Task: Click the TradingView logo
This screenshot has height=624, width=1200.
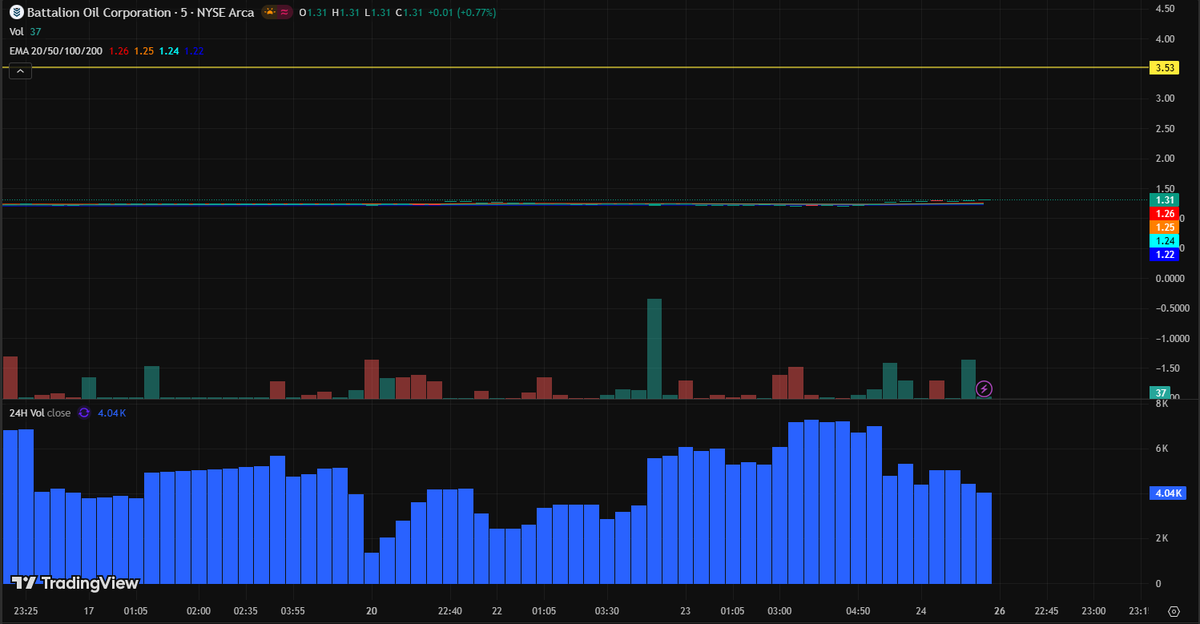Action: coord(75,582)
